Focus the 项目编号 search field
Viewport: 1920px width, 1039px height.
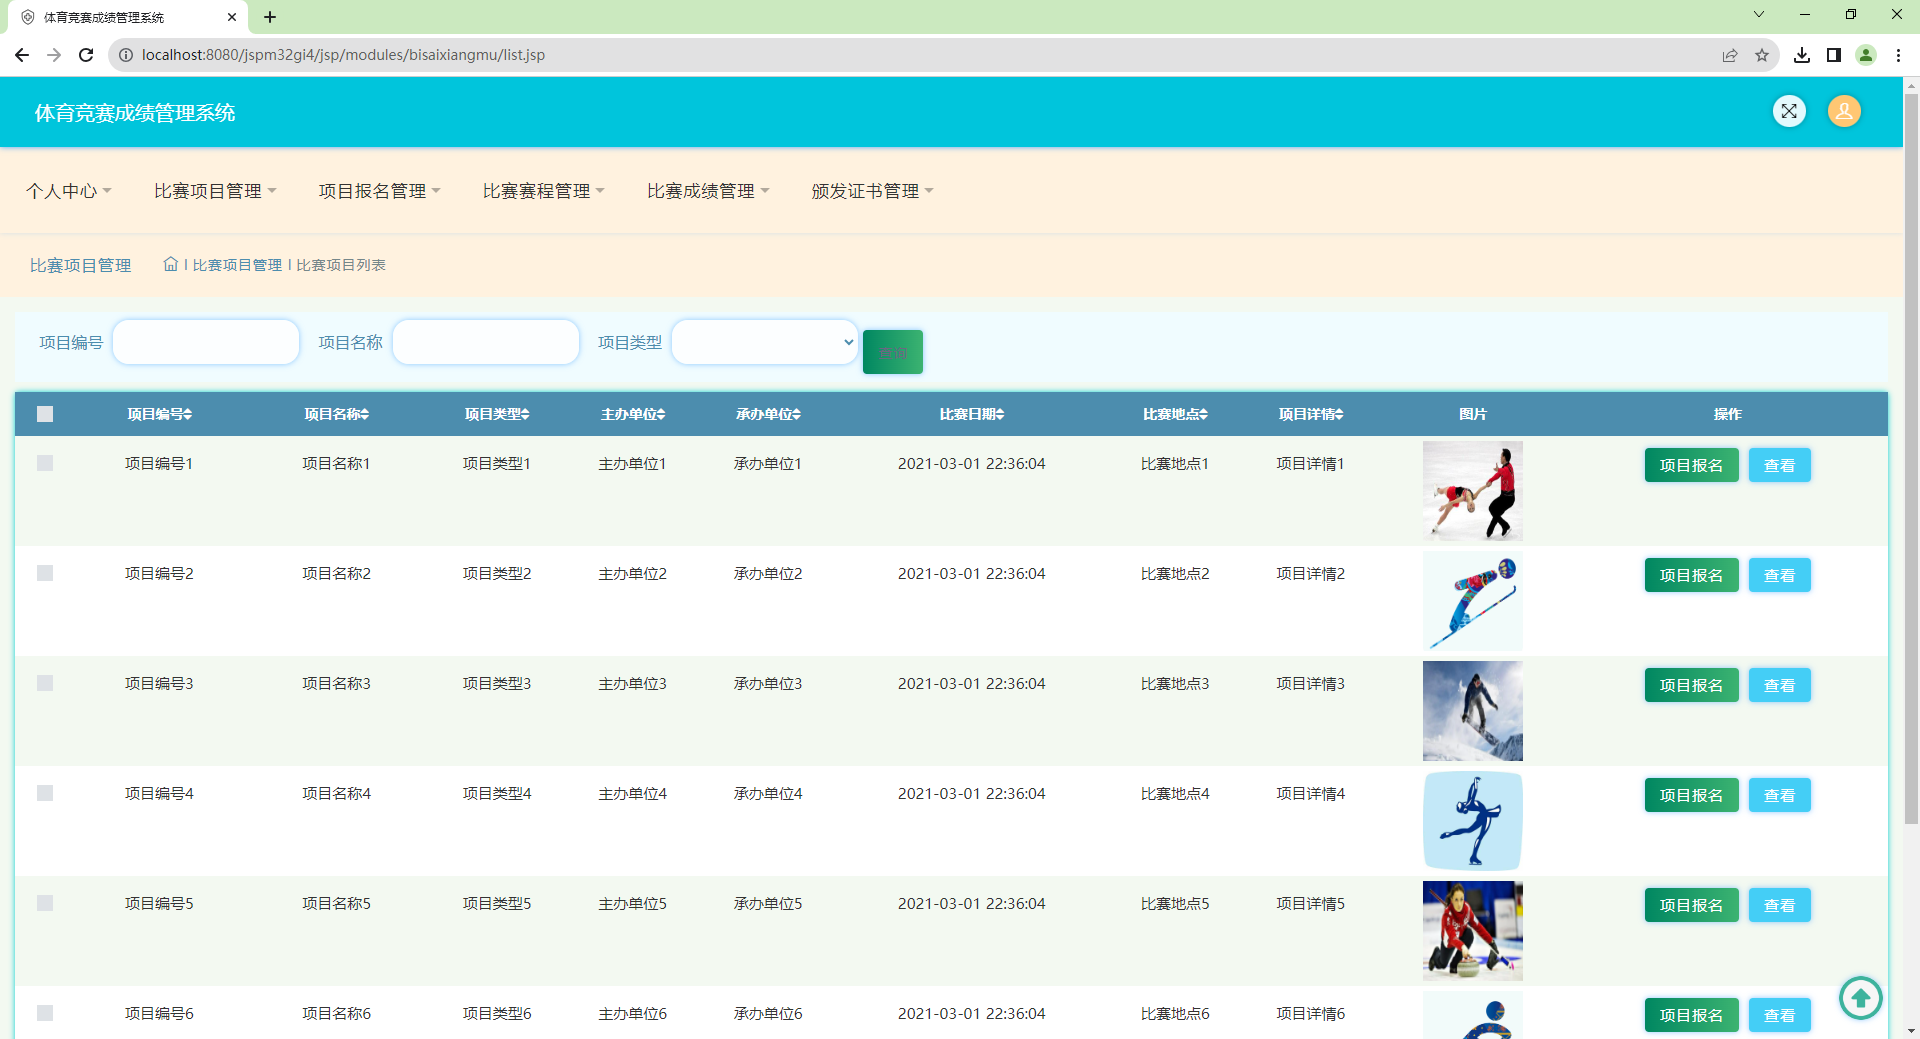(x=206, y=342)
